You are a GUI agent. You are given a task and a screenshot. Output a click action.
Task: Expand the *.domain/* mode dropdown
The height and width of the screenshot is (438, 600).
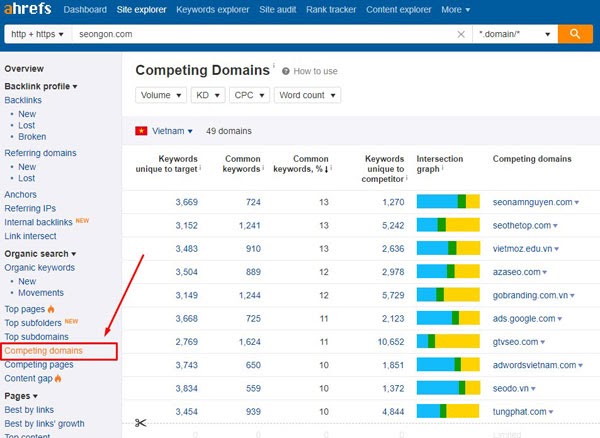(515, 34)
